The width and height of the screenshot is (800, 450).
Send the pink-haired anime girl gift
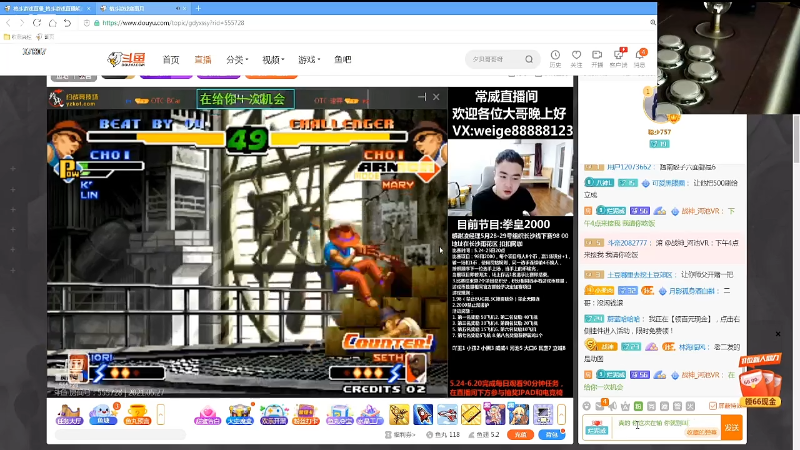(x=495, y=414)
